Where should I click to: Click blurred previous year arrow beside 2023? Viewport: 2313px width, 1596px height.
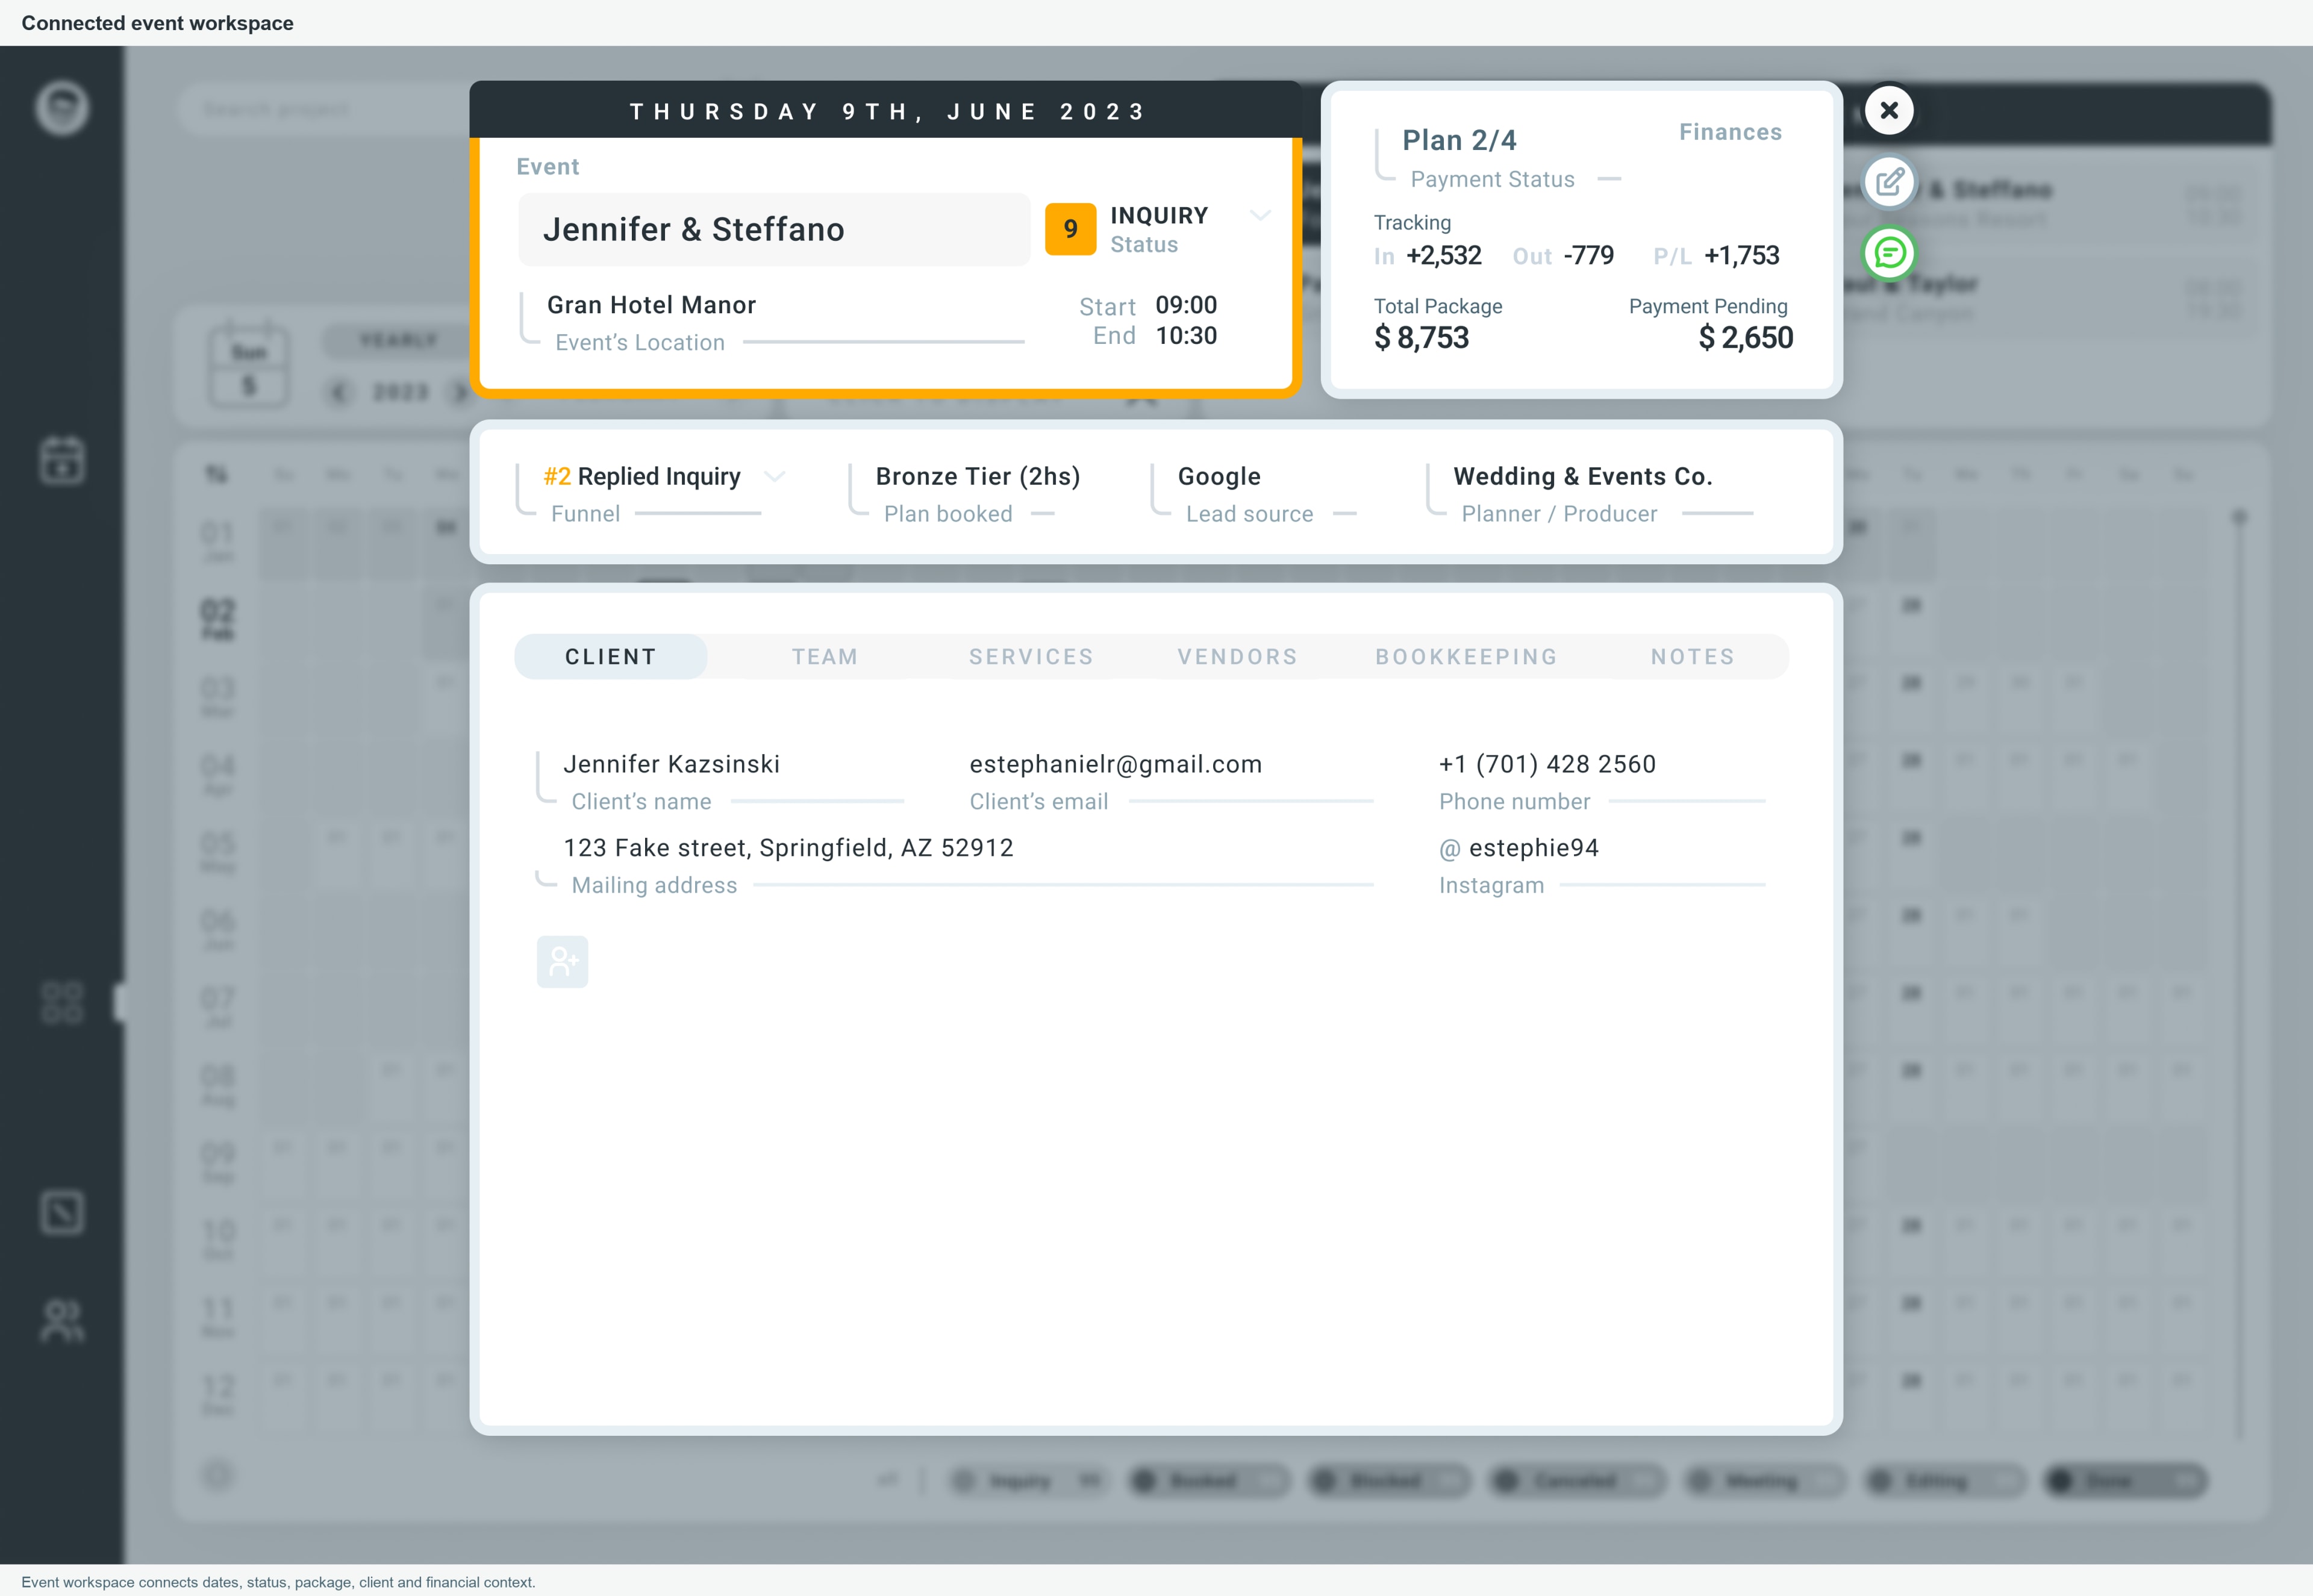(x=340, y=392)
